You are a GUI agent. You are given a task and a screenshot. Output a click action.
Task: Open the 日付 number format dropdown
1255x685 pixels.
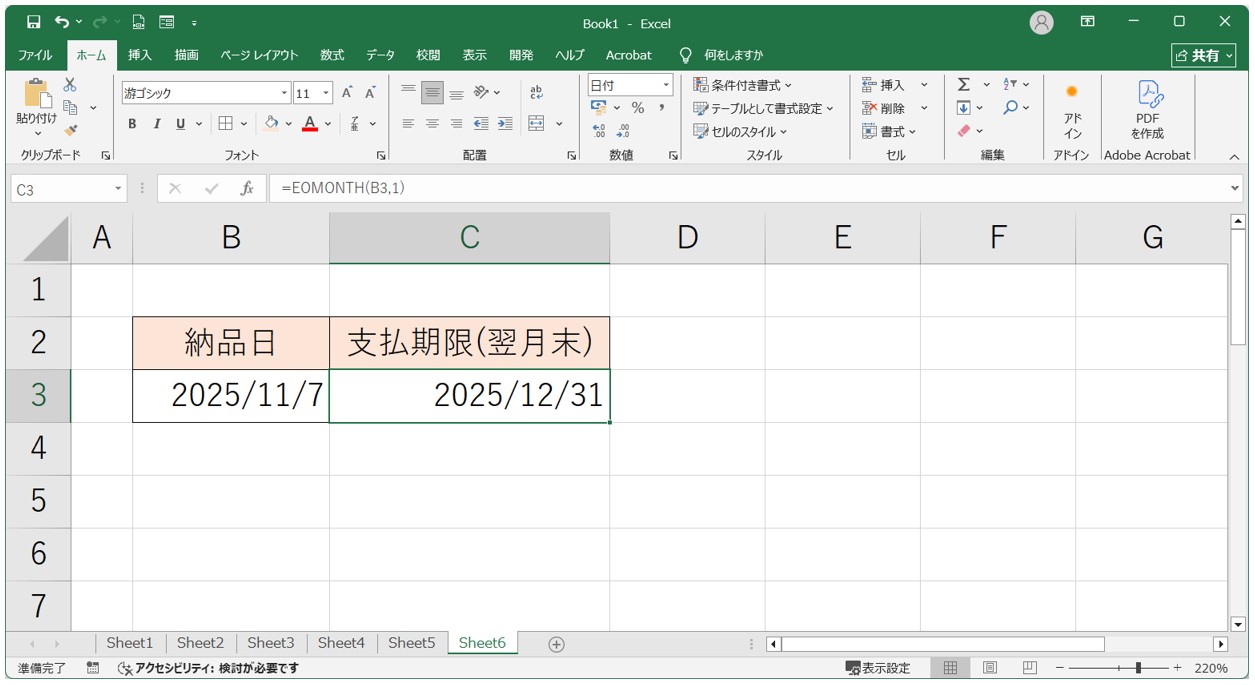coord(665,84)
